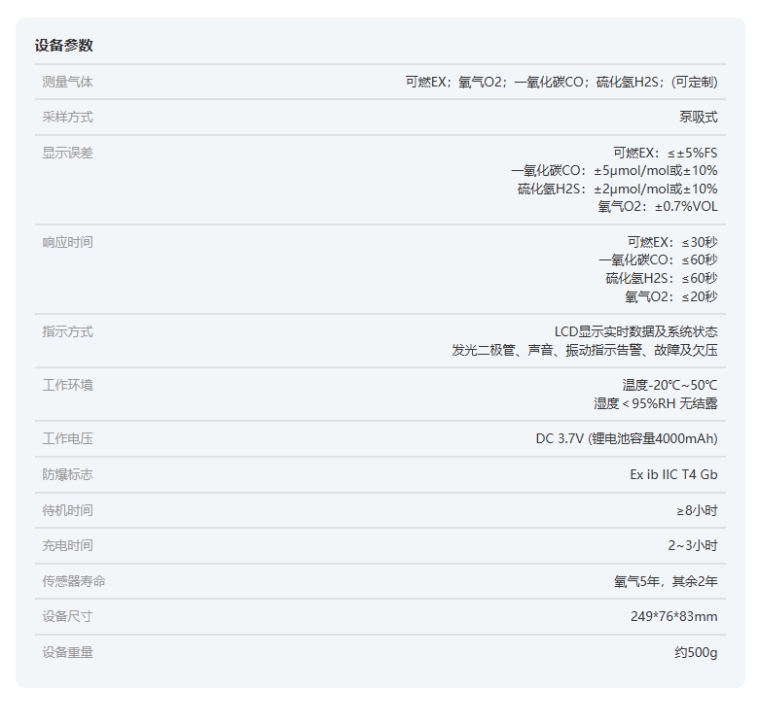
Task: Select the 工作环境 label
Action: tap(64, 385)
